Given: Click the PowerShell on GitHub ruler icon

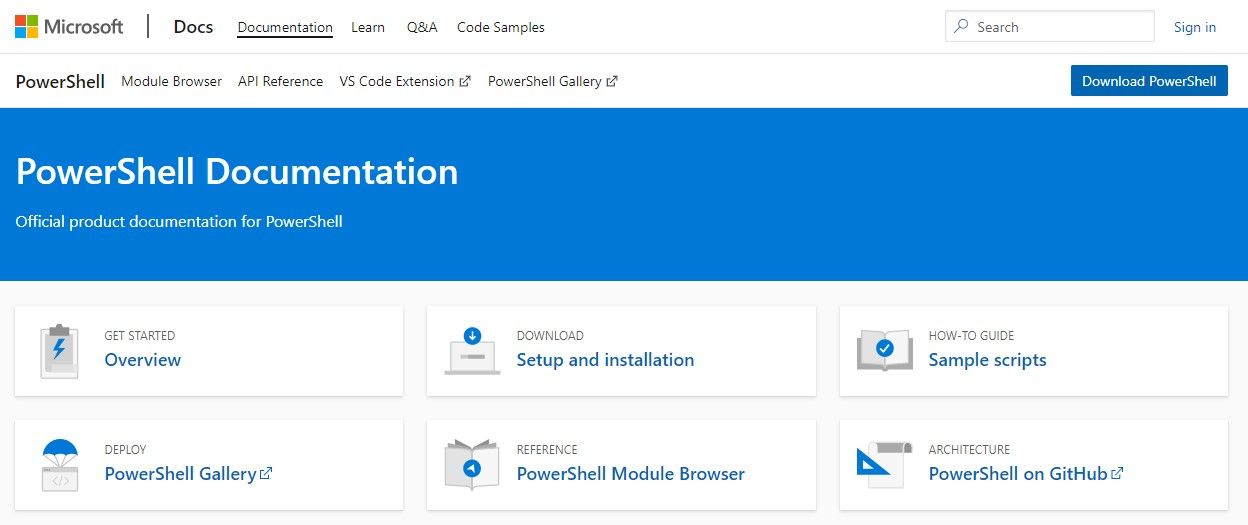Looking at the screenshot, I should coord(884,464).
